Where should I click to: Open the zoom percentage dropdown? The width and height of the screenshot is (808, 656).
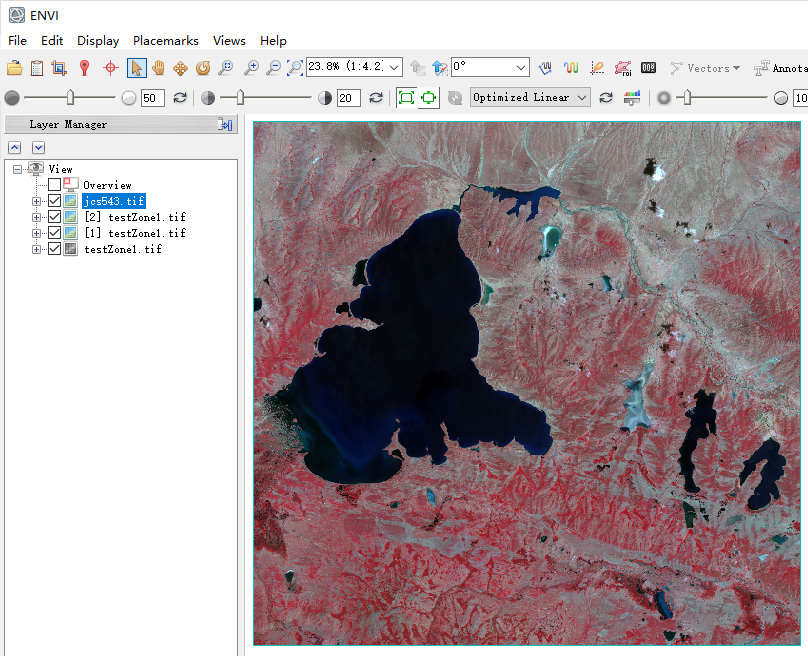click(393, 67)
